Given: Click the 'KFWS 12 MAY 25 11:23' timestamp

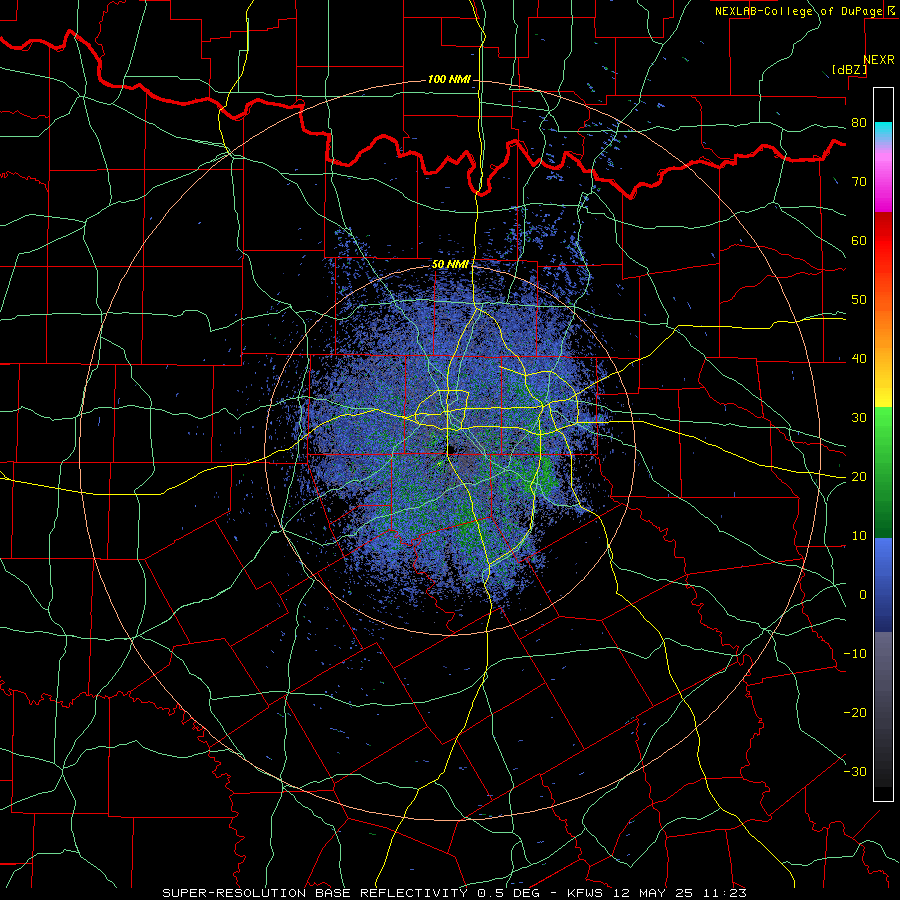Looking at the screenshot, I should pyautogui.click(x=657, y=893).
